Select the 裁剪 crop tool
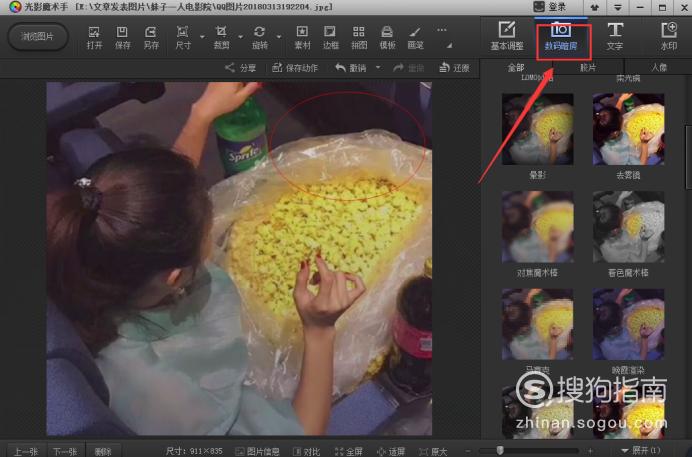The width and height of the screenshot is (692, 457). (221, 37)
